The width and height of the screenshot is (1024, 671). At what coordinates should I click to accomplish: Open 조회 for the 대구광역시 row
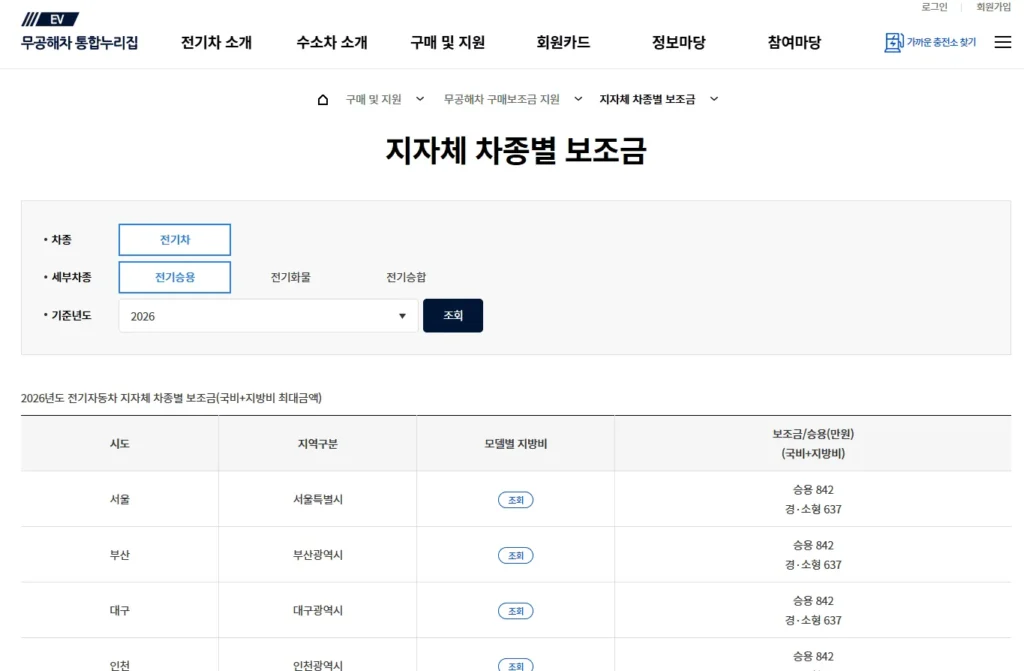pos(515,610)
